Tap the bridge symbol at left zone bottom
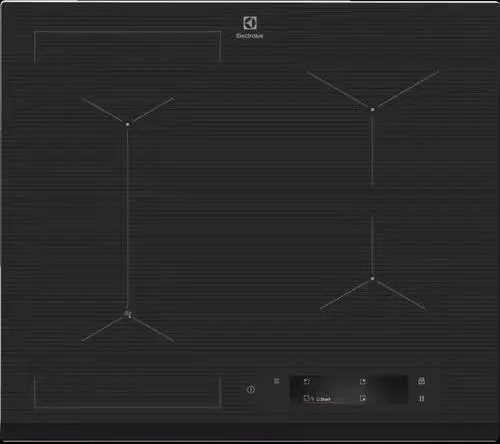Viewport: 500px width, 444px height. (x=128, y=314)
